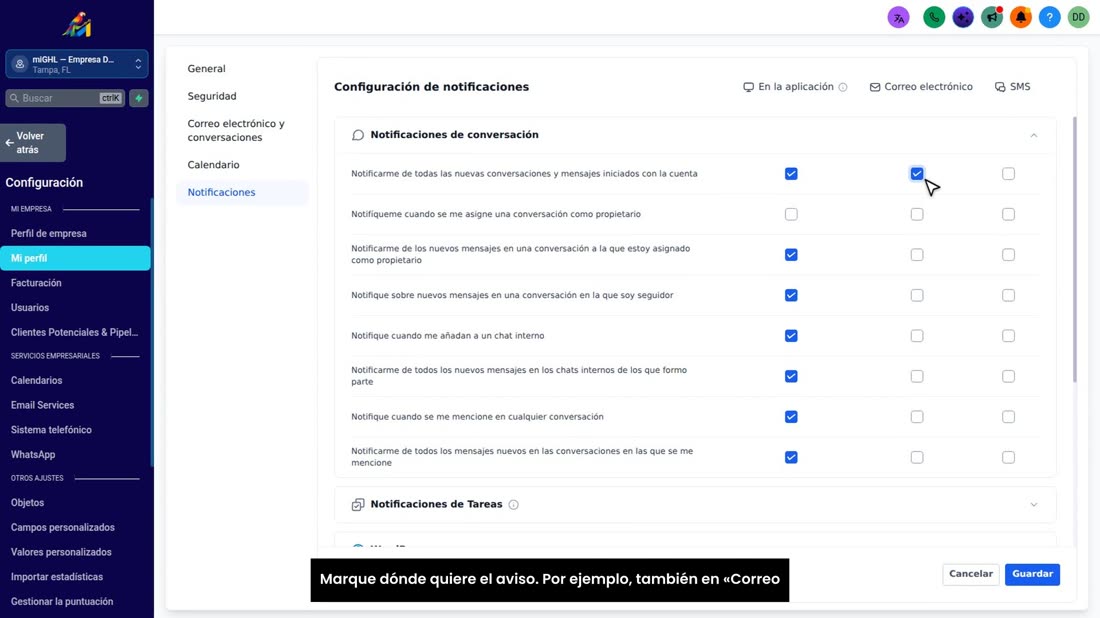Open the miGHL Empresa account switcher
1100x618 pixels.
click(76, 64)
